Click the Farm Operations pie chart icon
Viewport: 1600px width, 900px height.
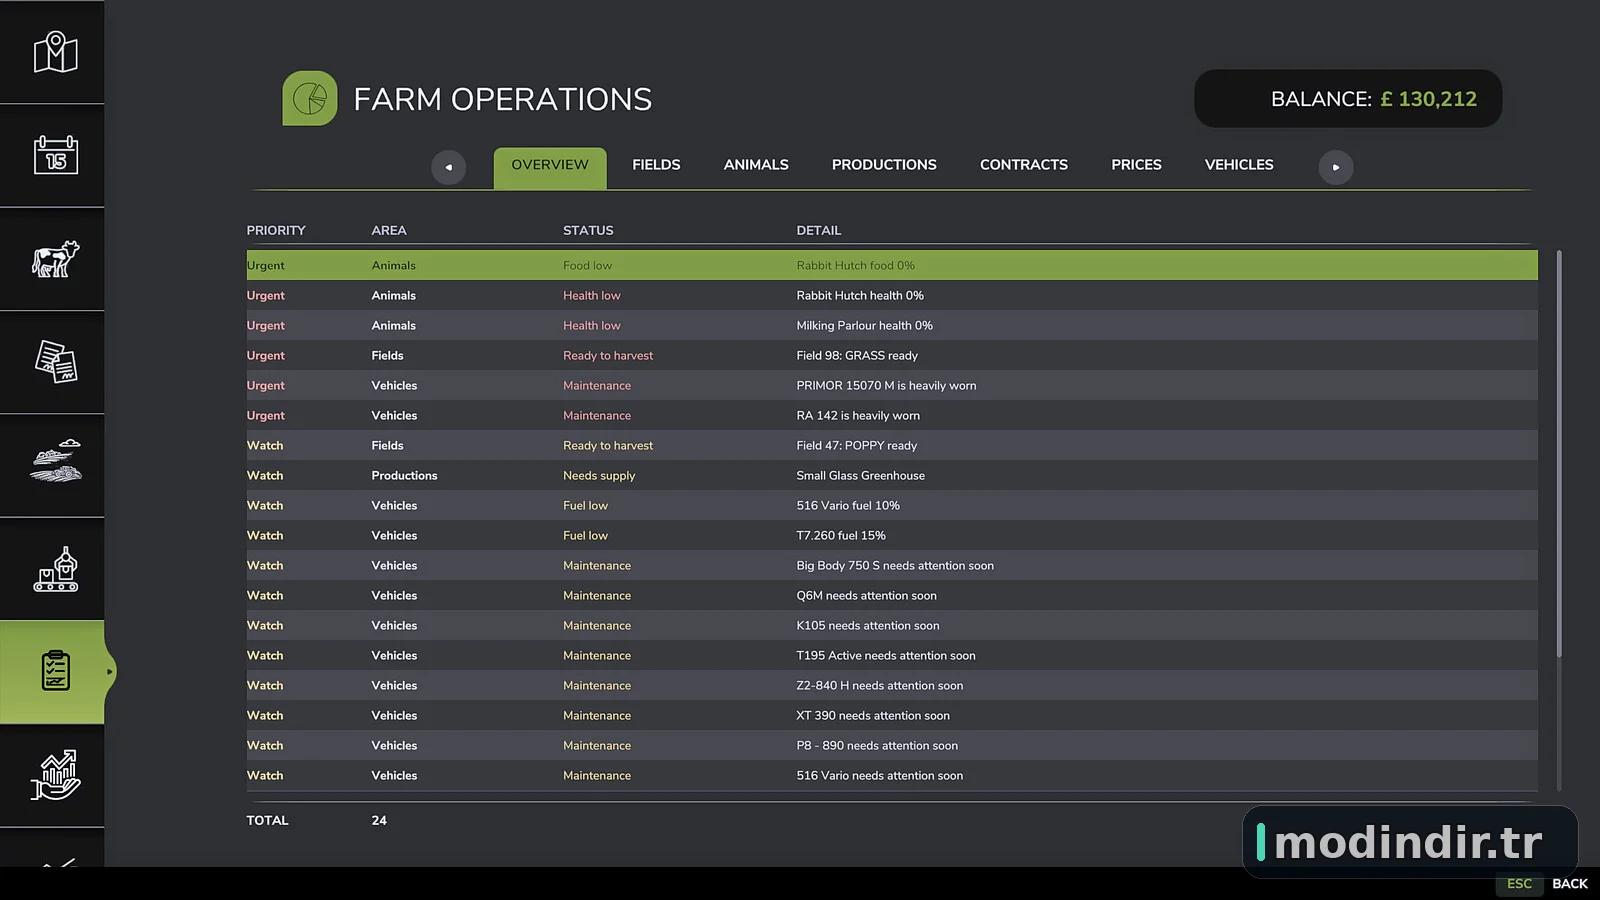click(310, 98)
